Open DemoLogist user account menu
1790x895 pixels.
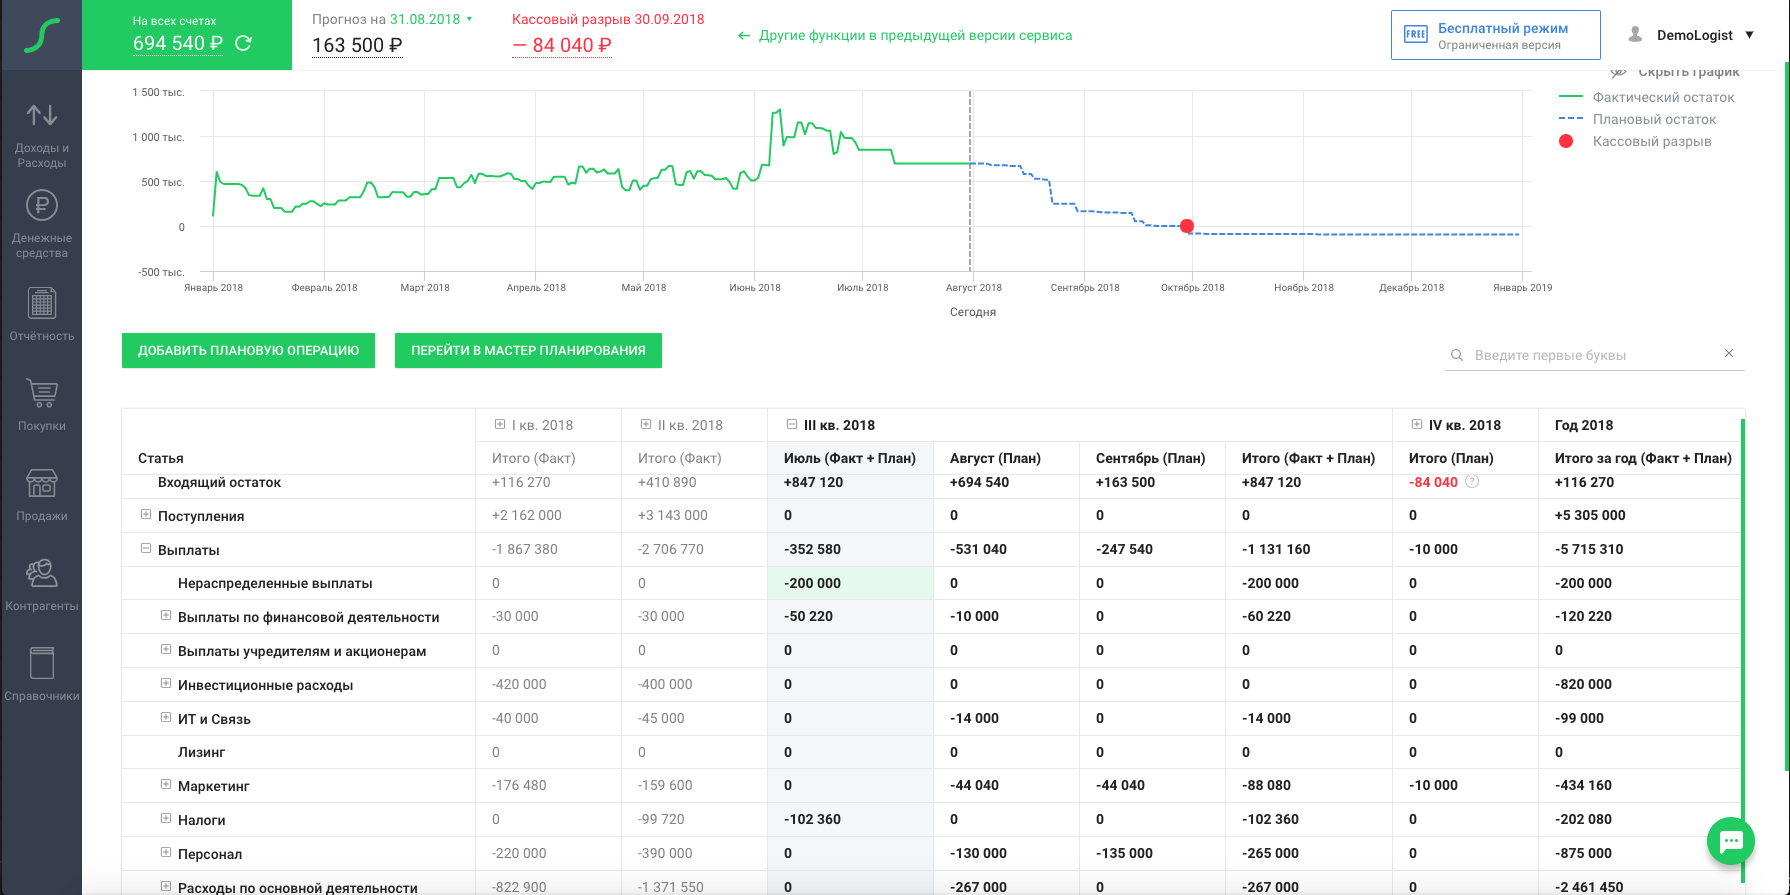point(1694,35)
